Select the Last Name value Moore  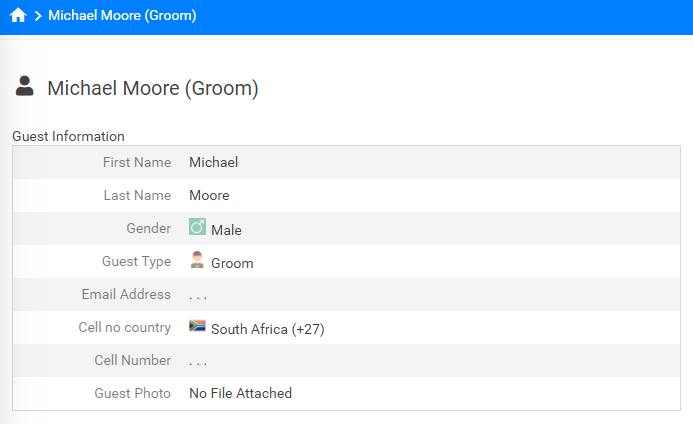click(209, 195)
